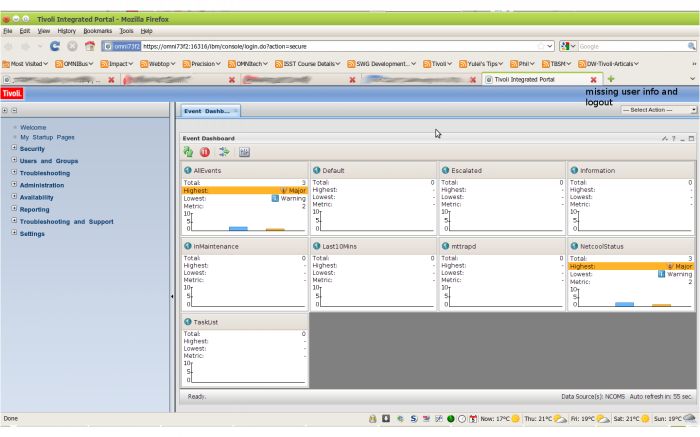Open the File menu
Viewport: 700px width, 437px height.
pos(8,31)
